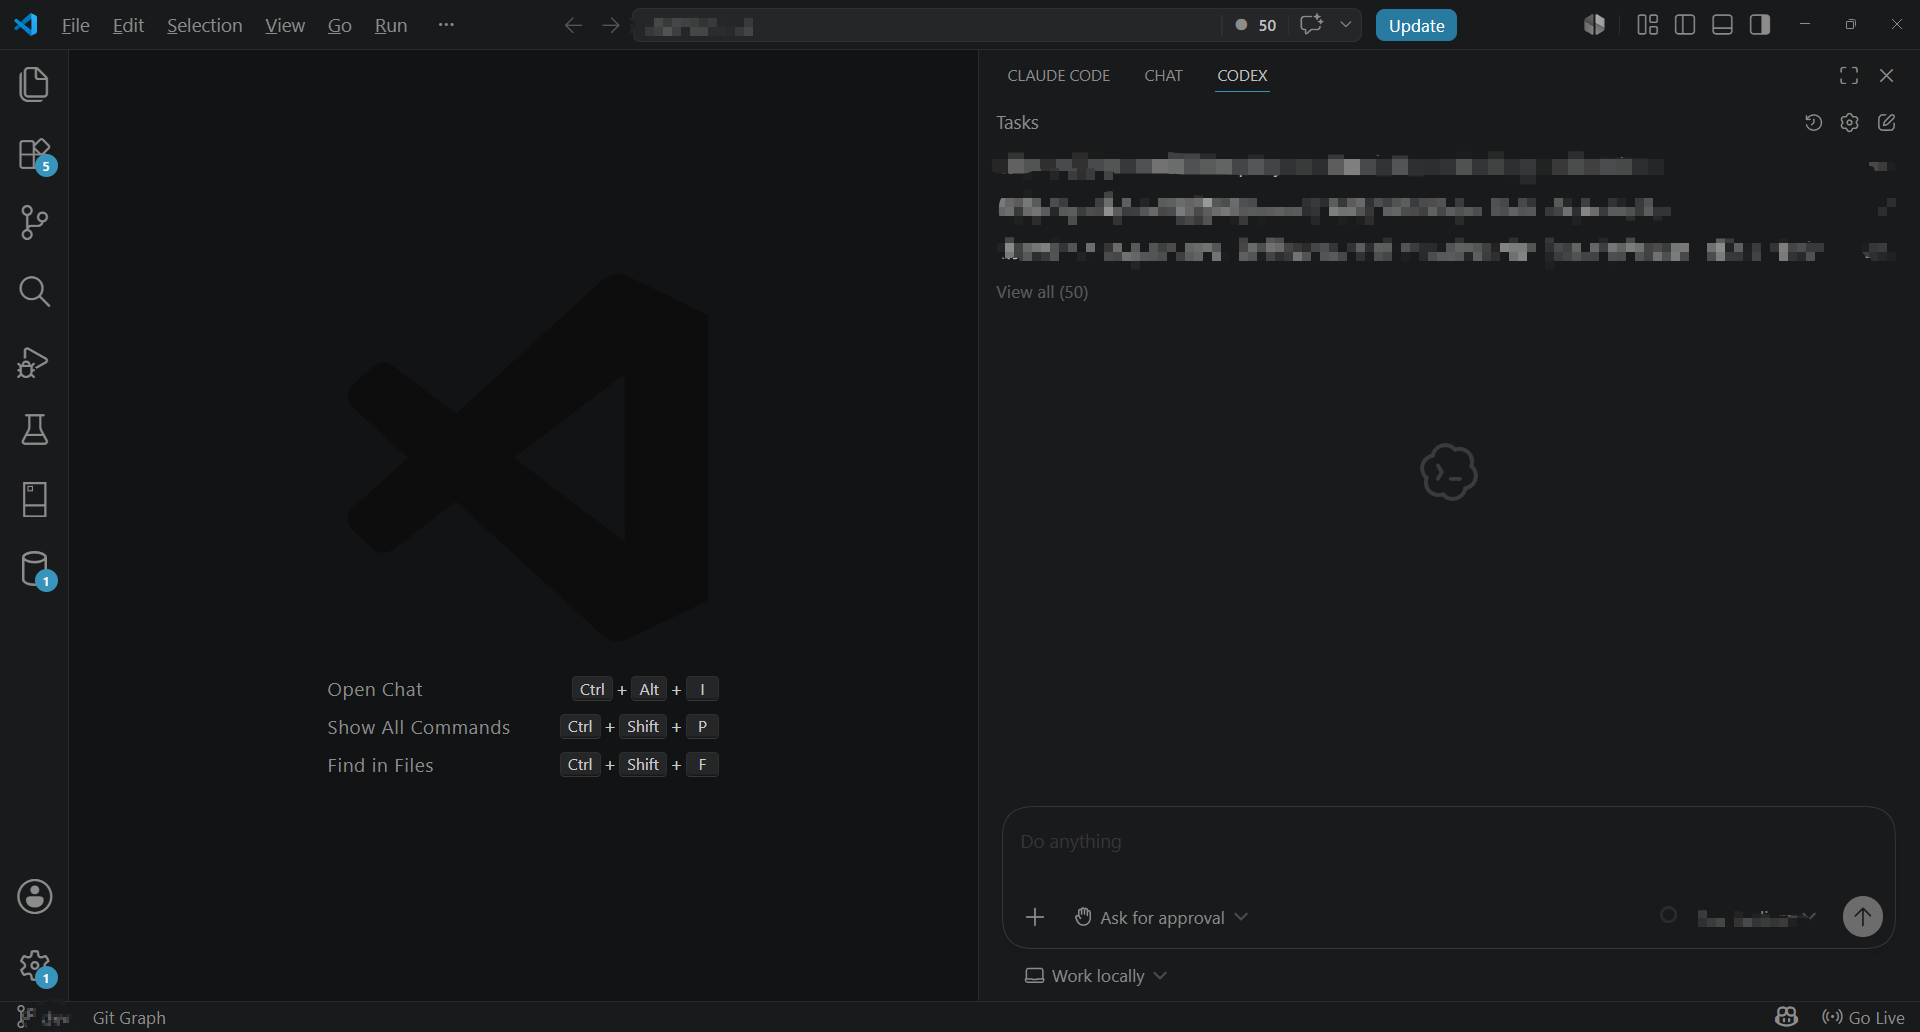Viewport: 1920px width, 1032px height.
Task: Open the Run menu
Action: pyautogui.click(x=391, y=25)
